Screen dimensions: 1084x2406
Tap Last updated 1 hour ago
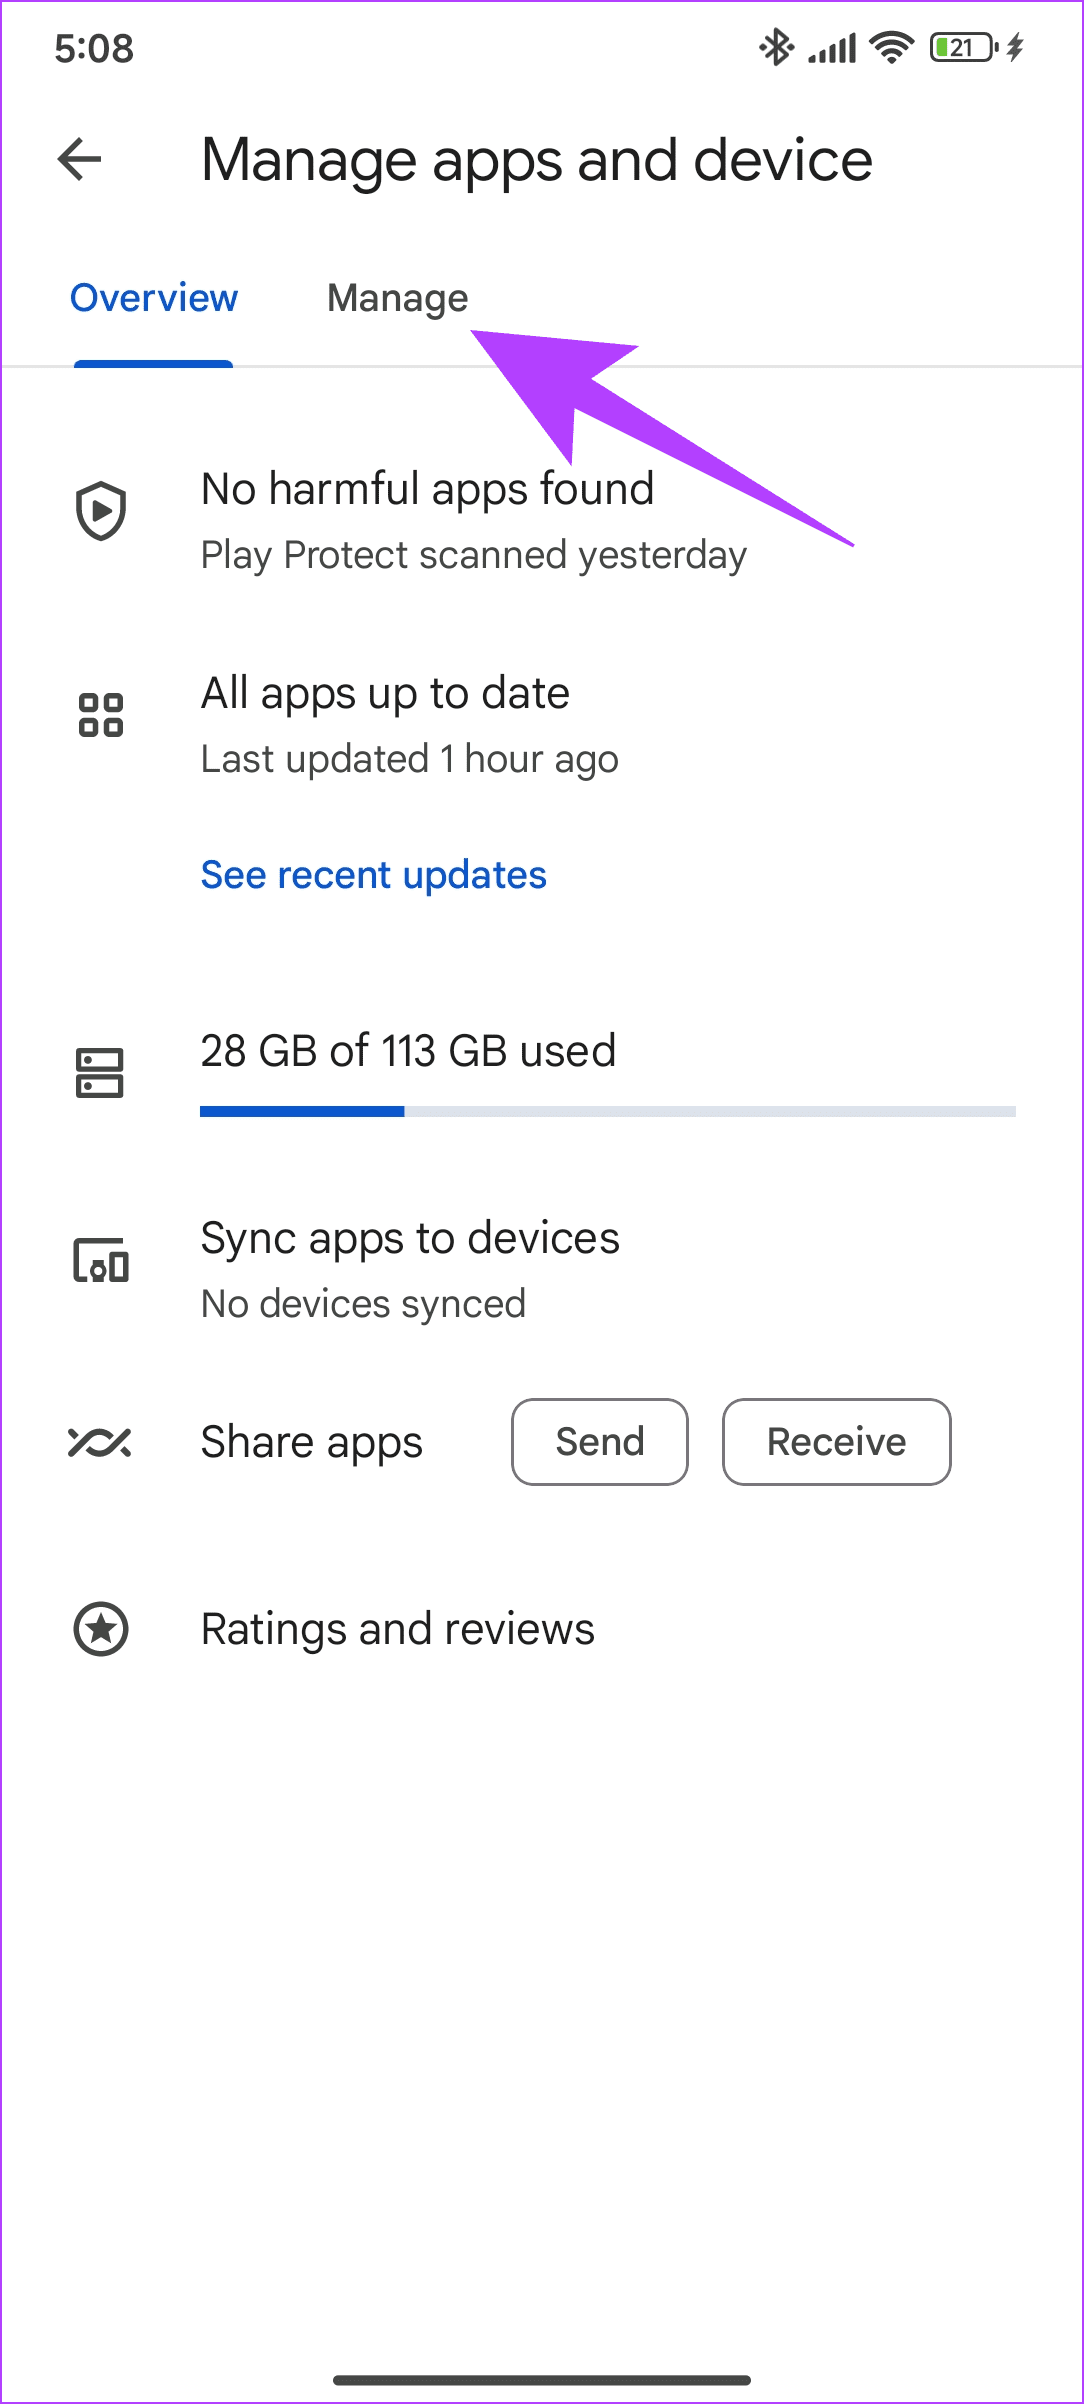point(410,759)
